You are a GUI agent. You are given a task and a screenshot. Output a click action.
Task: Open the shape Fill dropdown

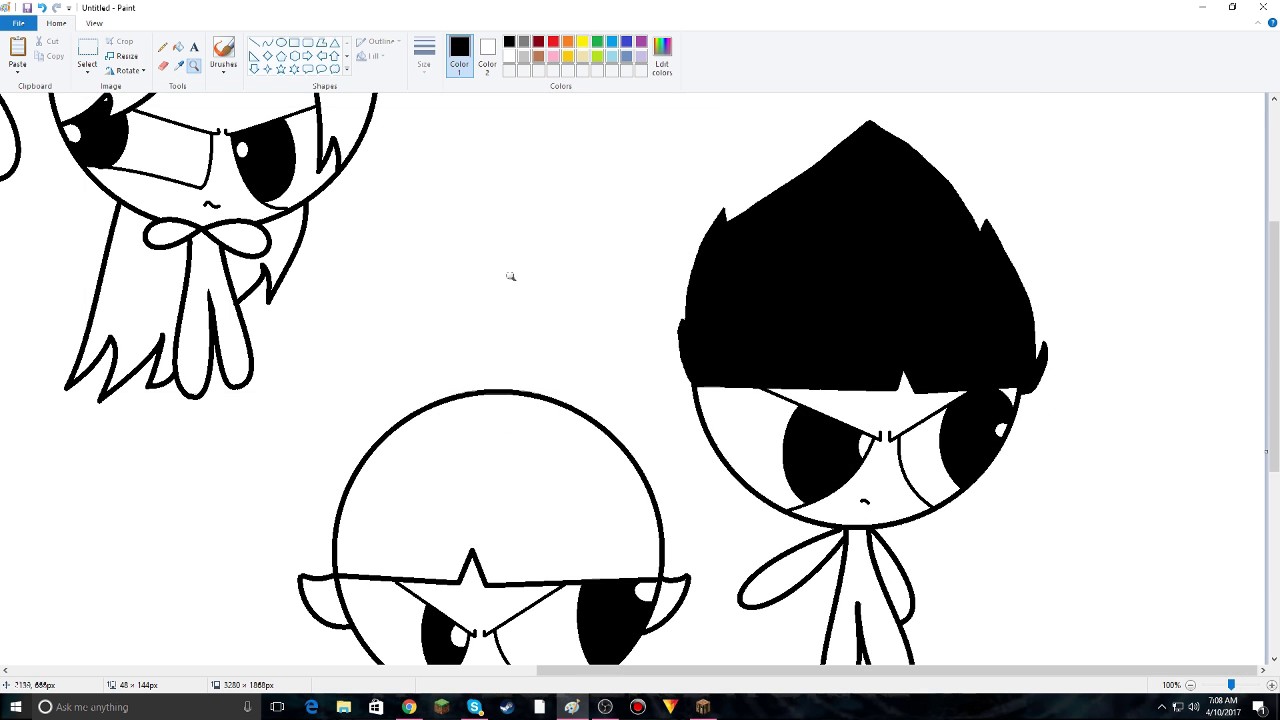point(371,56)
